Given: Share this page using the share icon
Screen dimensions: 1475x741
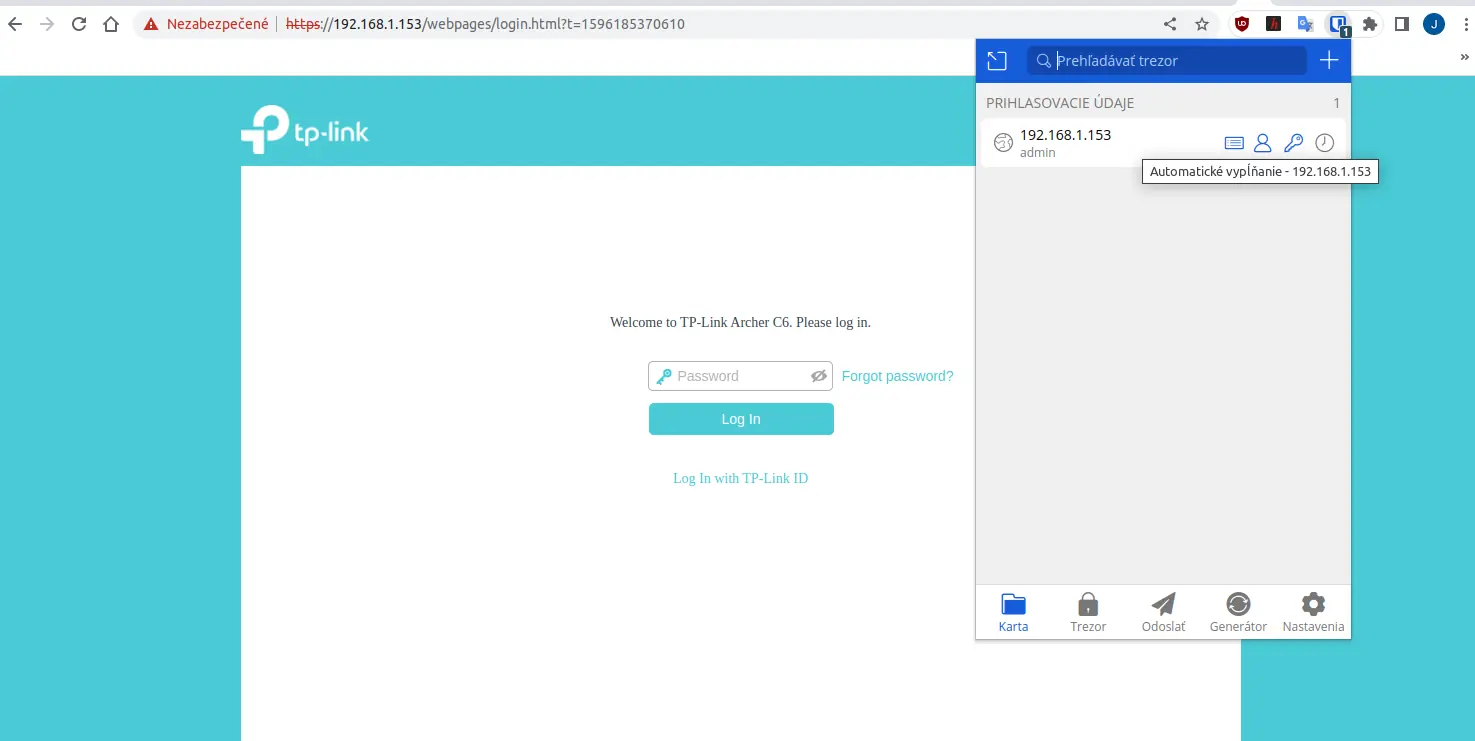Looking at the screenshot, I should (x=1170, y=24).
